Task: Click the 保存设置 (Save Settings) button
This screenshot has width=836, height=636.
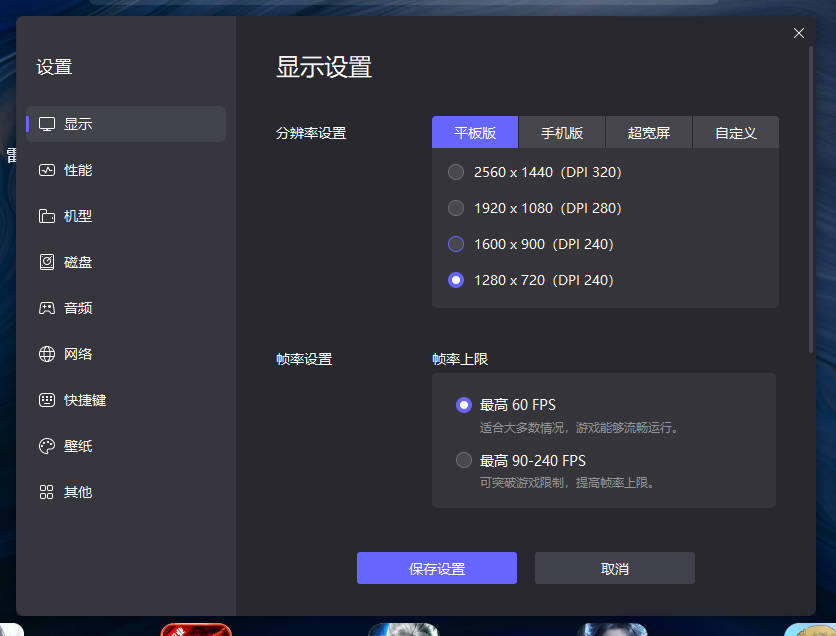Action: (x=437, y=567)
